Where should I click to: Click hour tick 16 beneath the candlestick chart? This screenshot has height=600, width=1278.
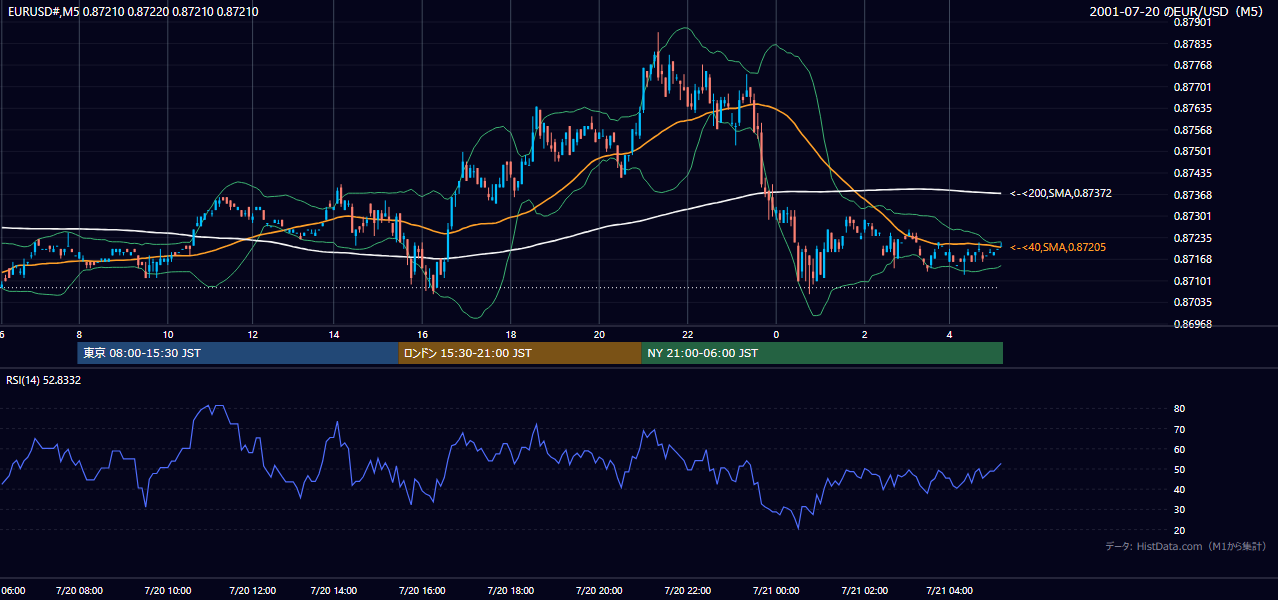coord(423,334)
